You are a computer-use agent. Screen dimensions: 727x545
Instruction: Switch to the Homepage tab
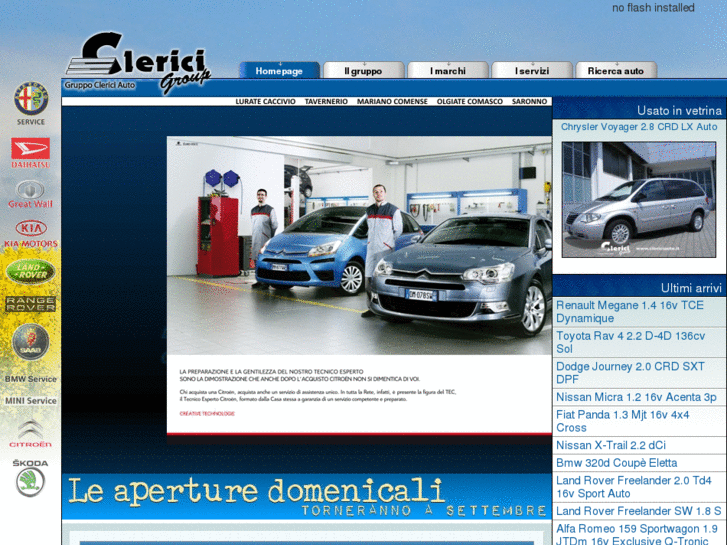point(279,71)
